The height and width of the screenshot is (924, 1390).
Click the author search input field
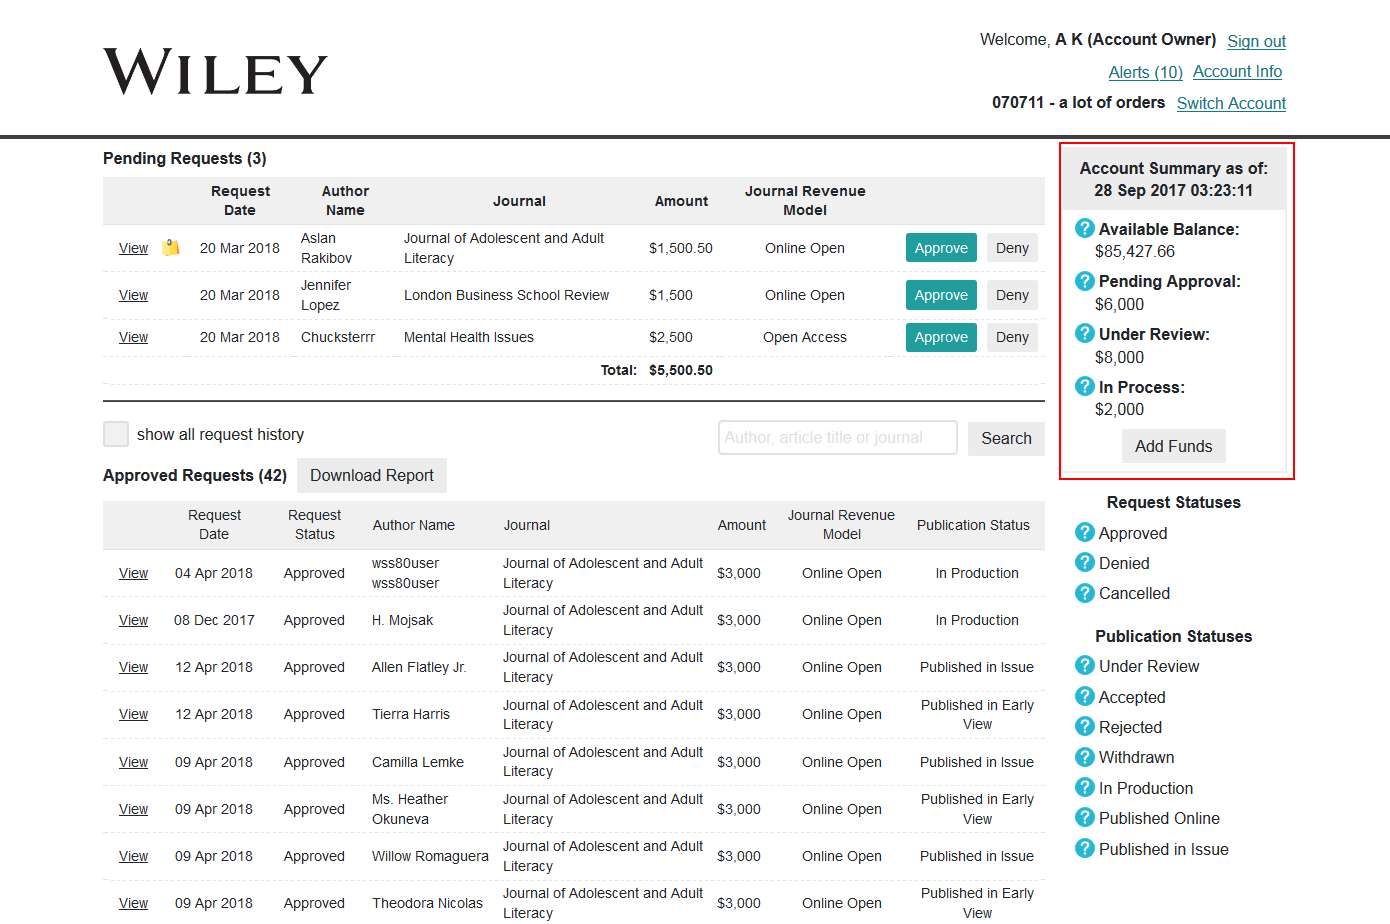(x=837, y=437)
